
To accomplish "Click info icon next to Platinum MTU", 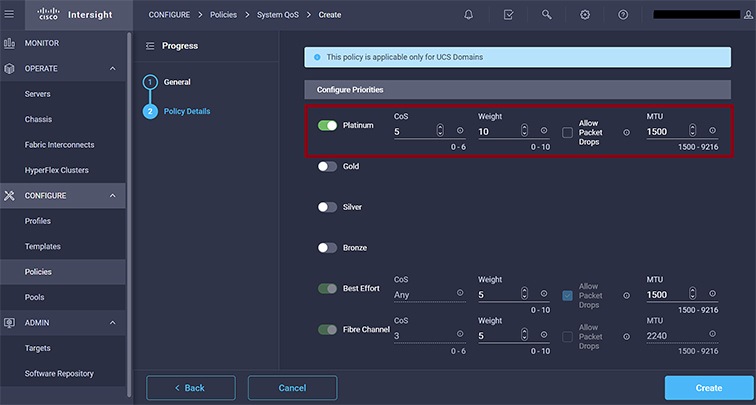I will pos(712,131).
